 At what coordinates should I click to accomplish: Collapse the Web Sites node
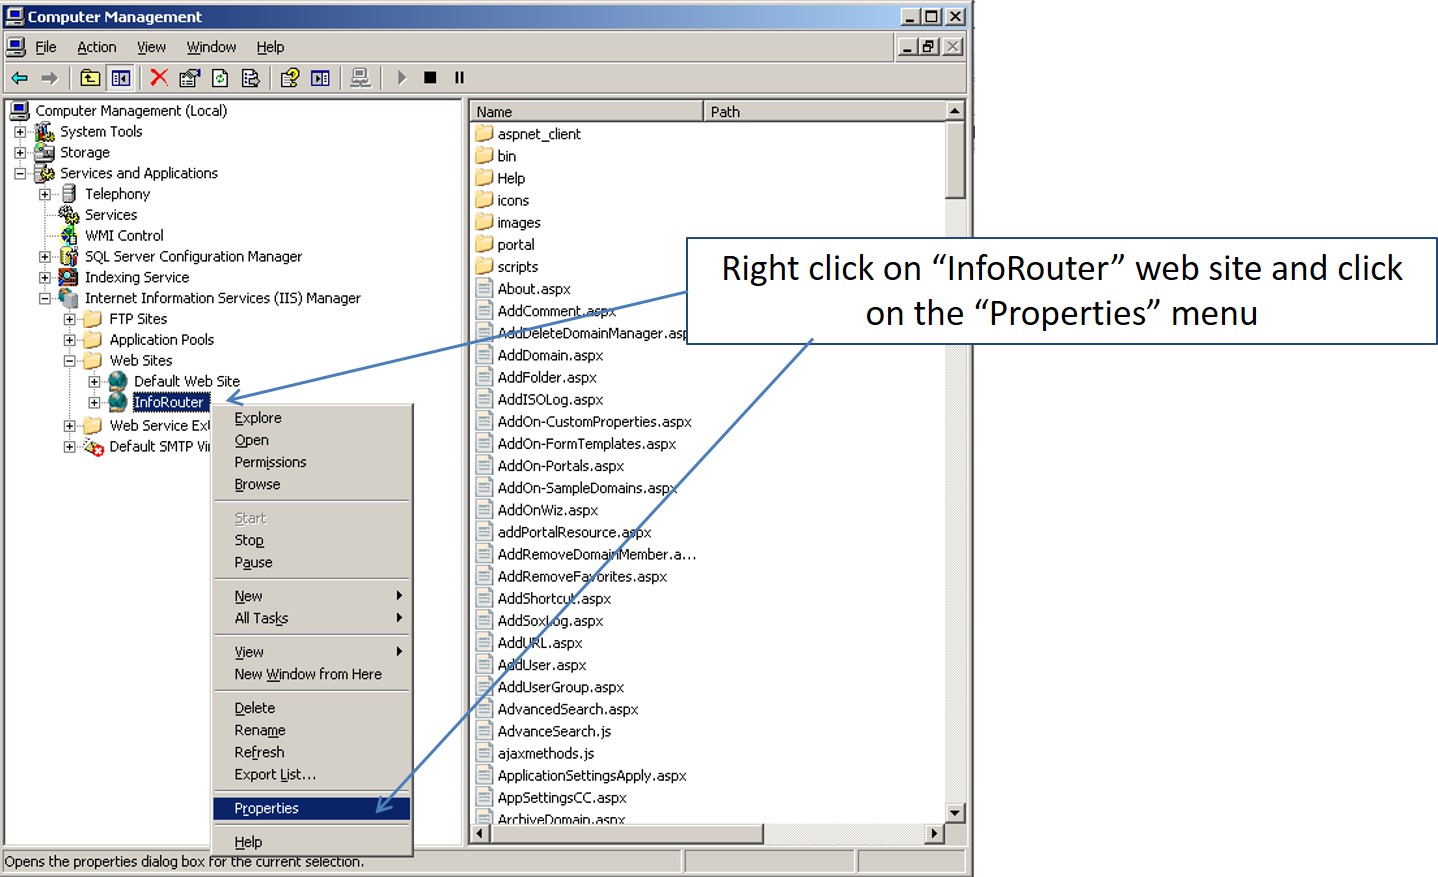click(x=70, y=360)
